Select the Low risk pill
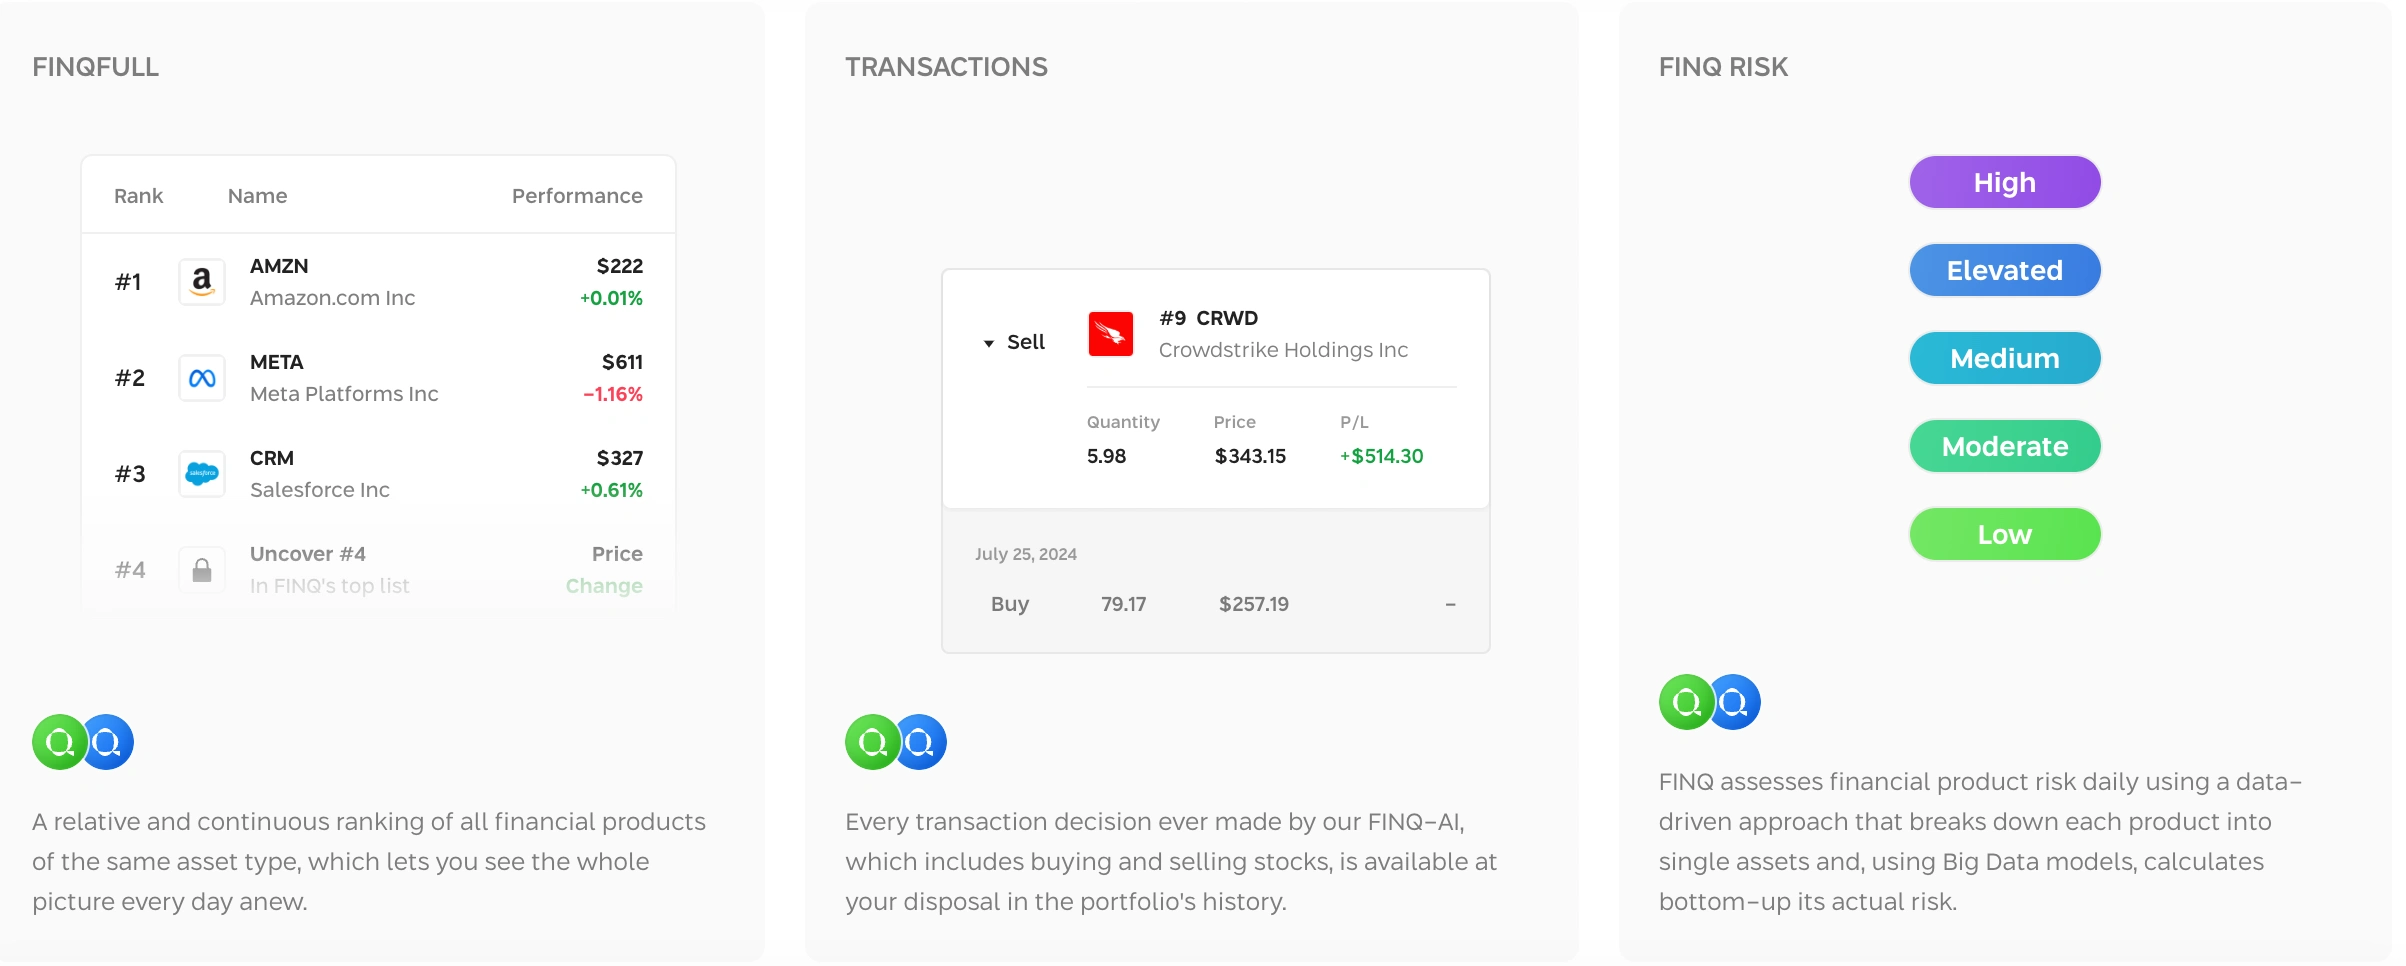This screenshot has height=966, width=2406. [x=2004, y=535]
